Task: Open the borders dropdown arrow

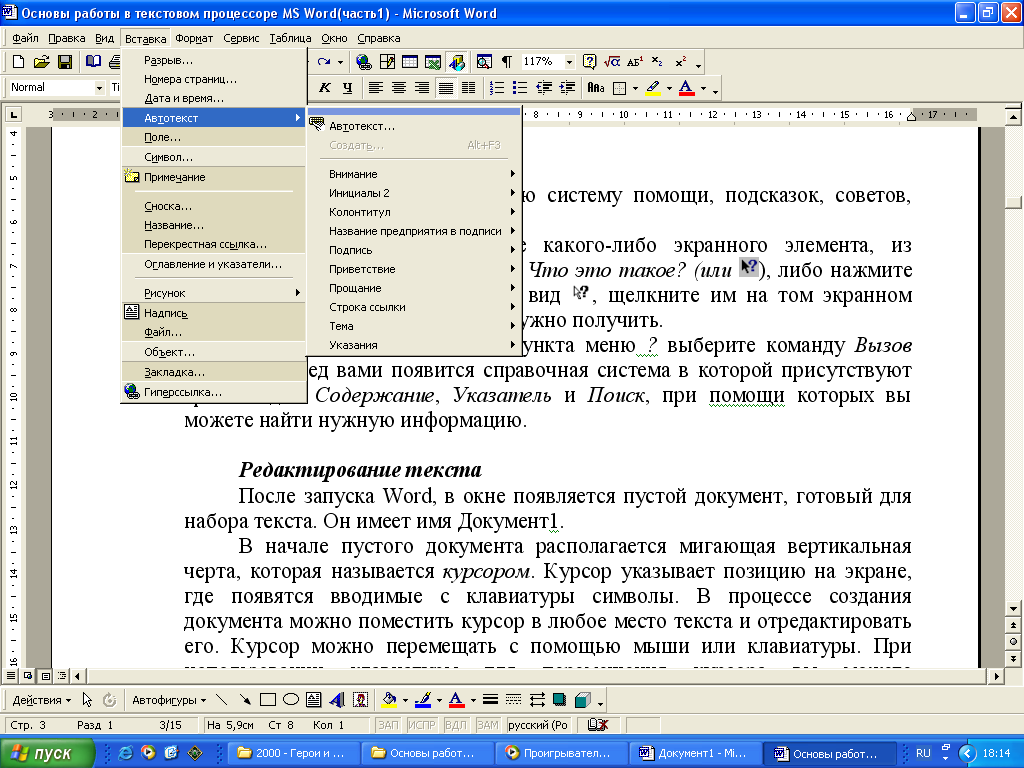Action: click(635, 88)
